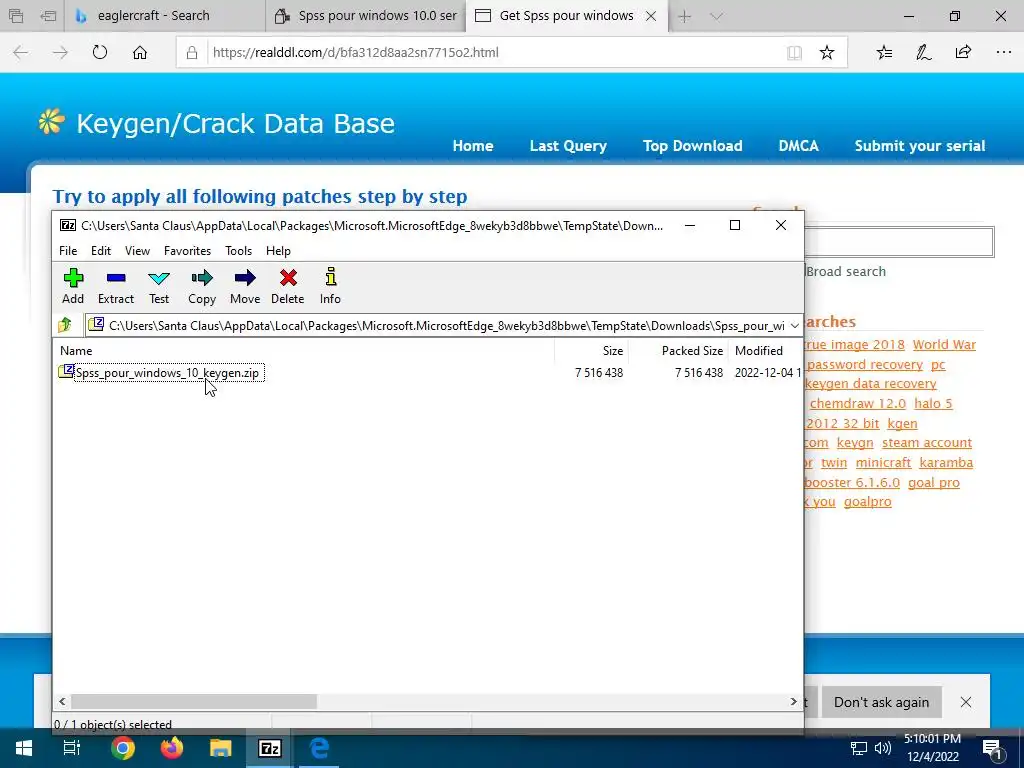
Task: Click the Don't ask again button
Action: [881, 702]
